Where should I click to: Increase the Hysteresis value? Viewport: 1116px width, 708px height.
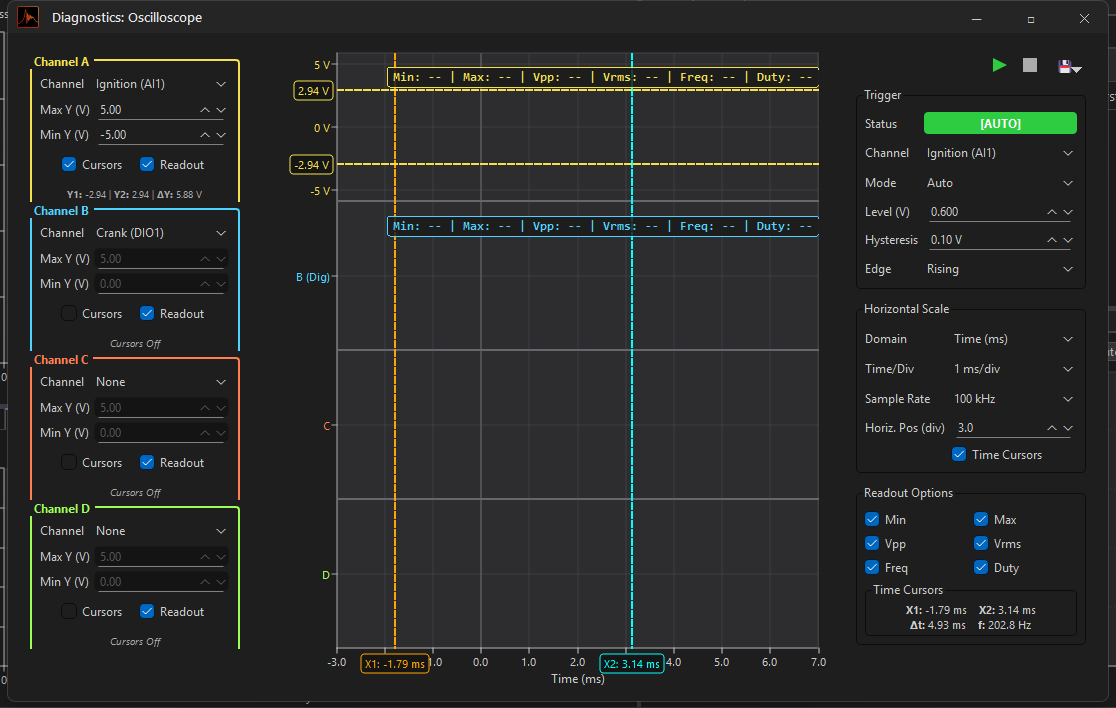(x=1052, y=241)
